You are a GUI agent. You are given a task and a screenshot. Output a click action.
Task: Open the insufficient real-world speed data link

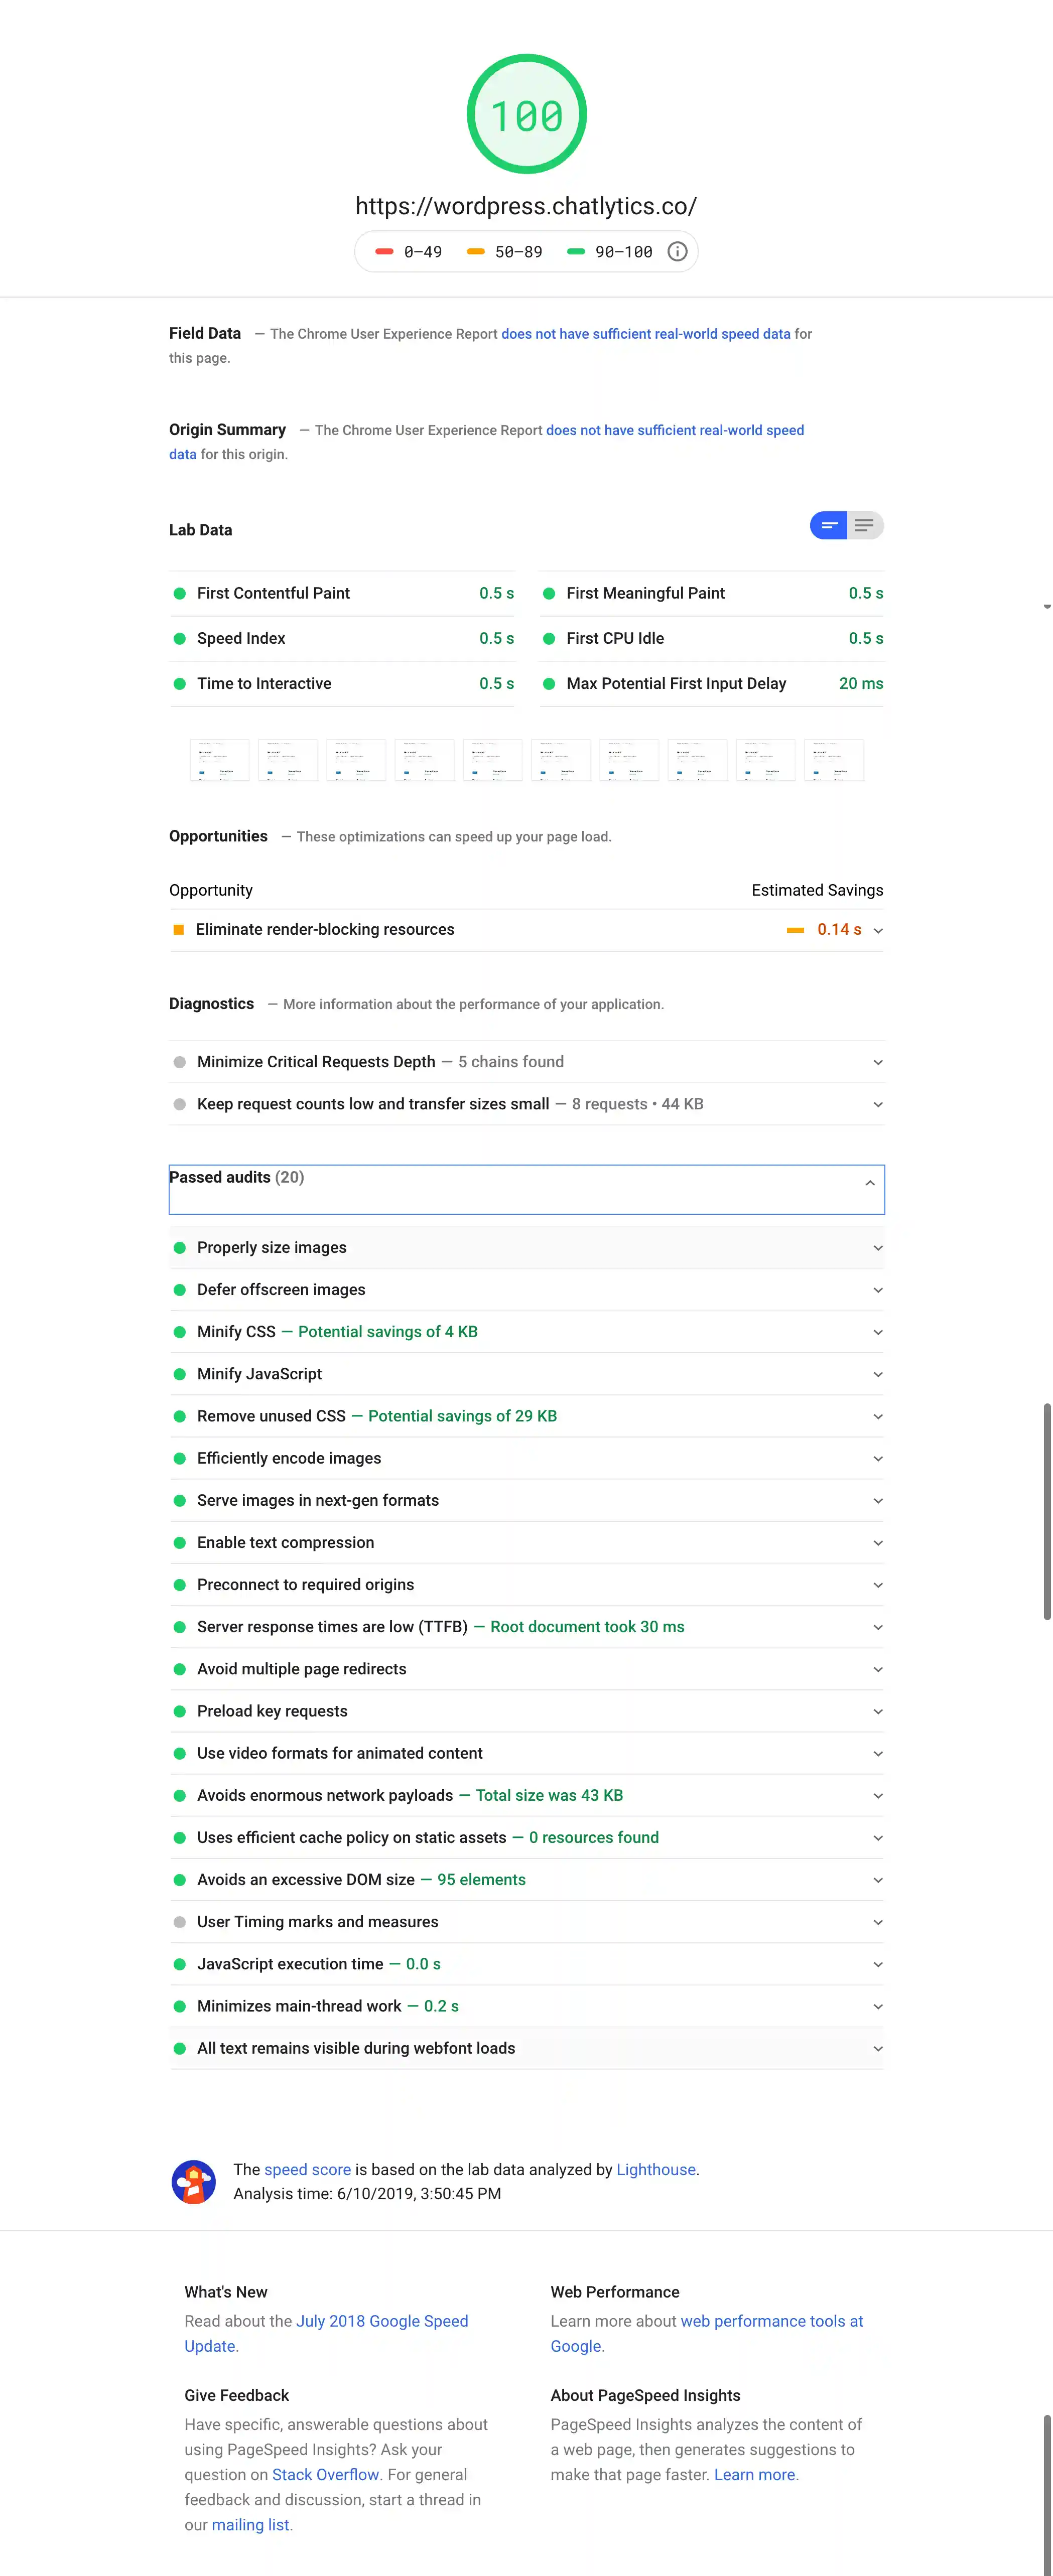[646, 333]
